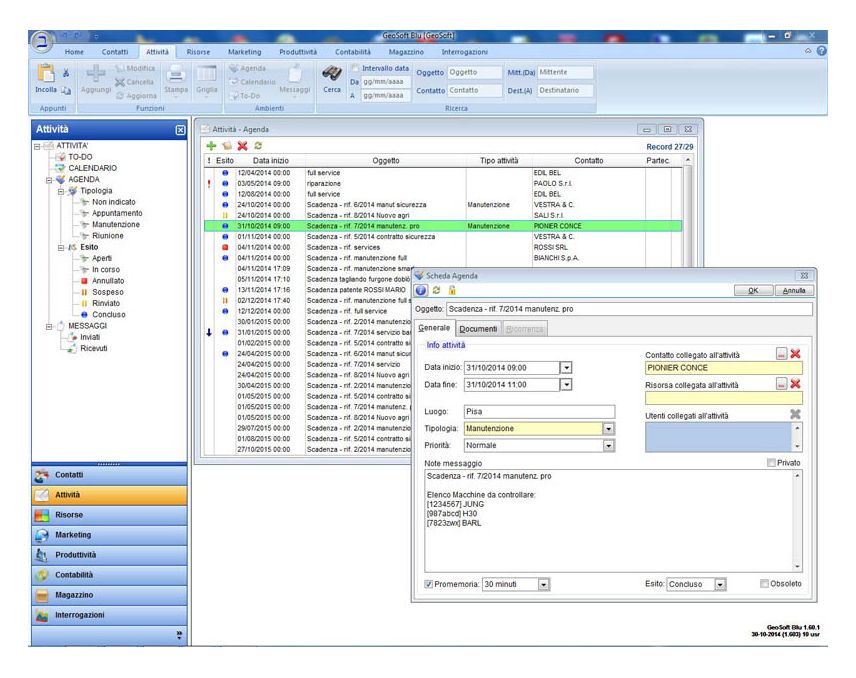Enable the Intervallo data checkbox
The width and height of the screenshot is (856, 678).
355,68
